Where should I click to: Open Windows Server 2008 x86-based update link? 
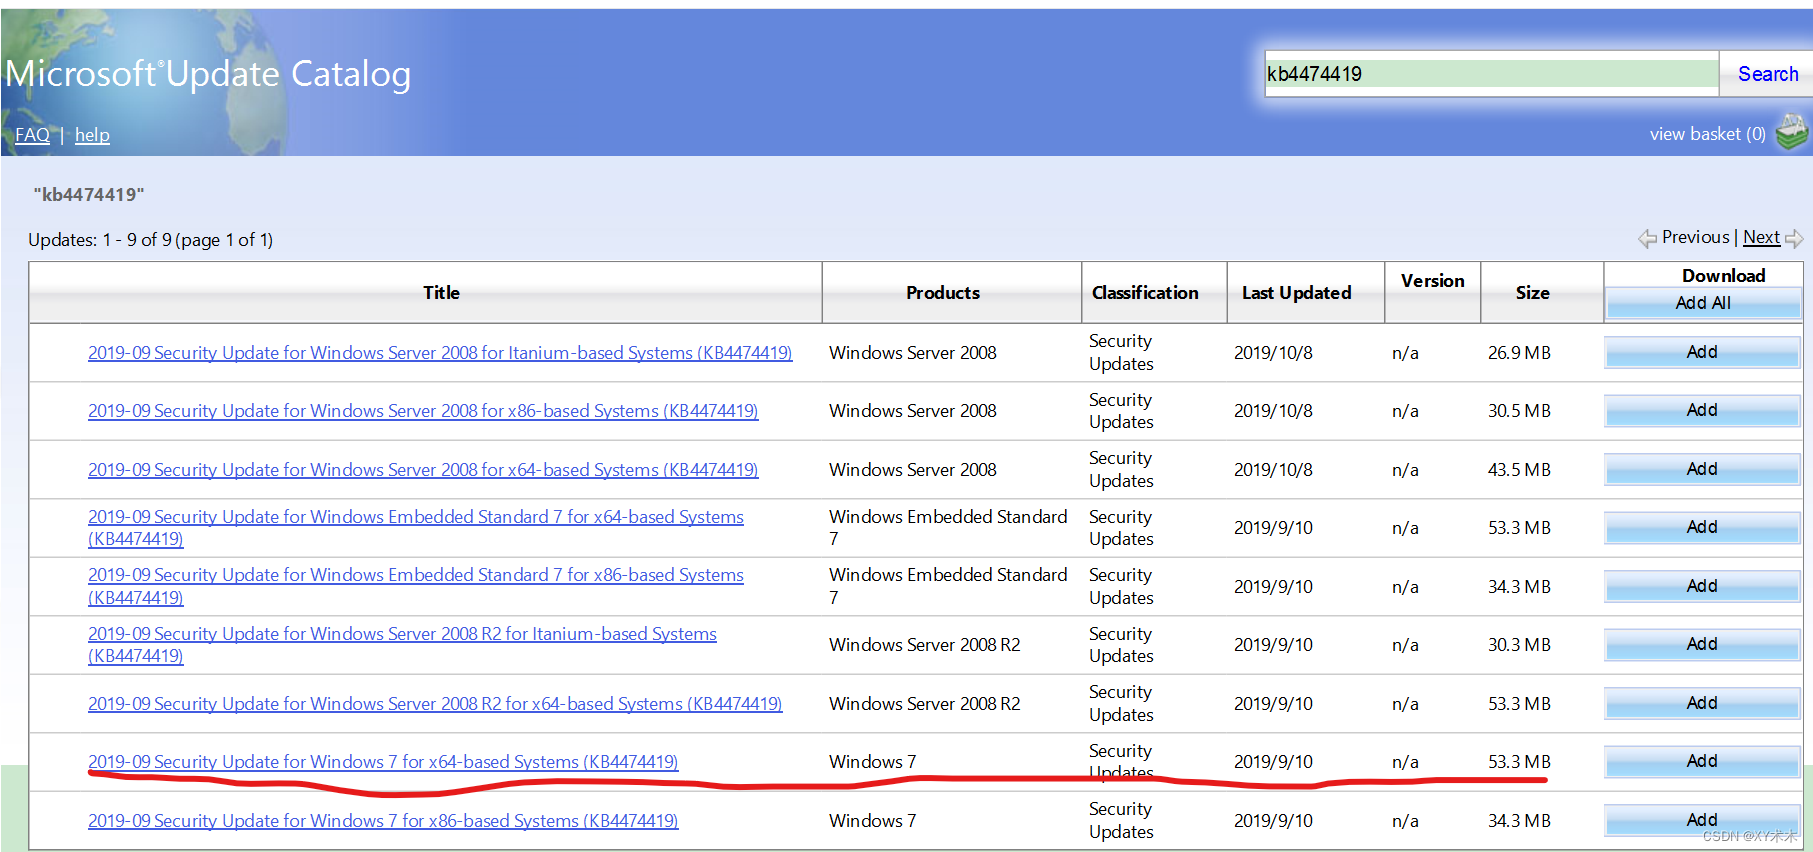click(423, 411)
